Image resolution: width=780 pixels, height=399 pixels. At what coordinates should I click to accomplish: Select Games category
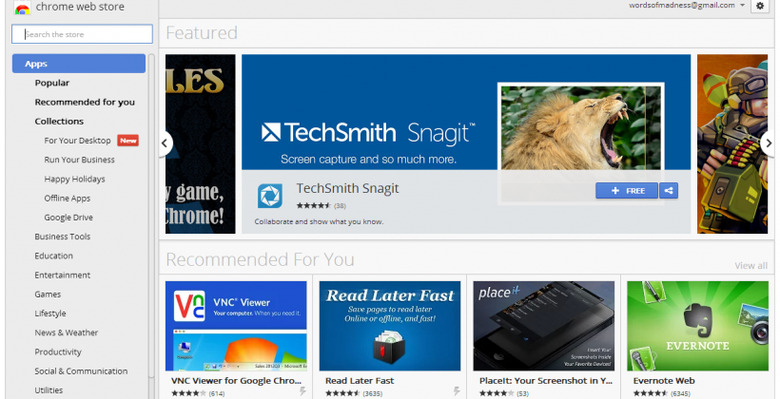click(48, 294)
